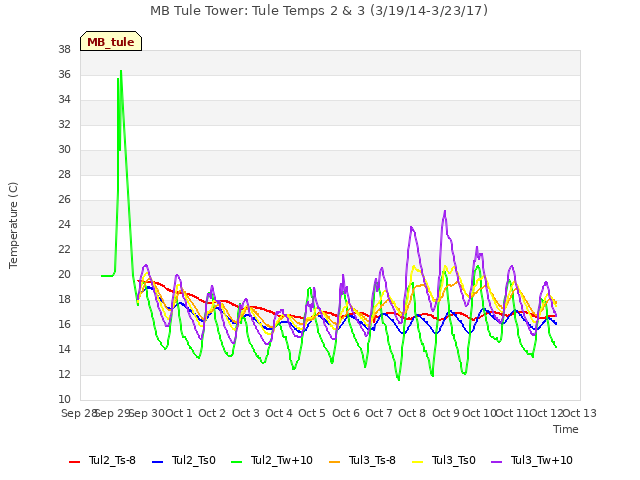Click the yellow Tul3_Ts0 legend swatch
The image size is (640, 480).
(418, 462)
